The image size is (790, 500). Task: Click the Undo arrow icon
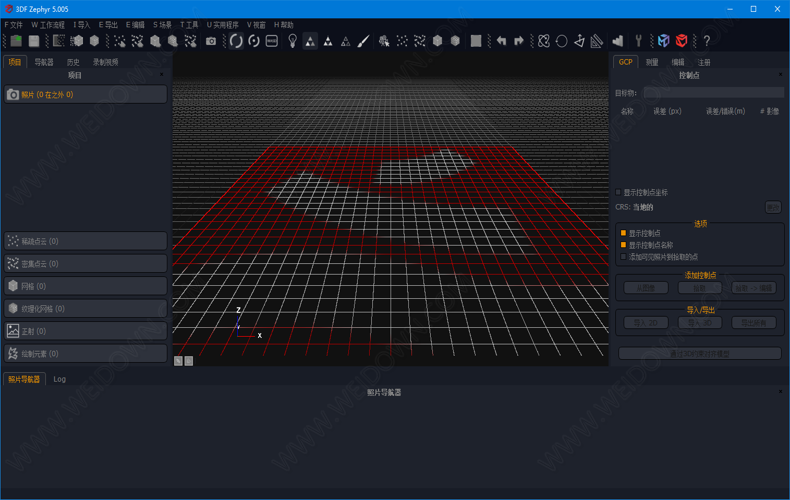pyautogui.click(x=501, y=41)
